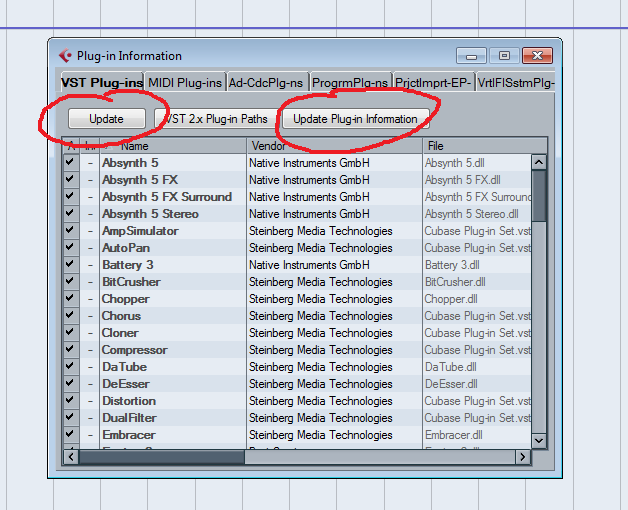Click the scroll up arrow
The width and height of the screenshot is (628, 510).
point(539,162)
